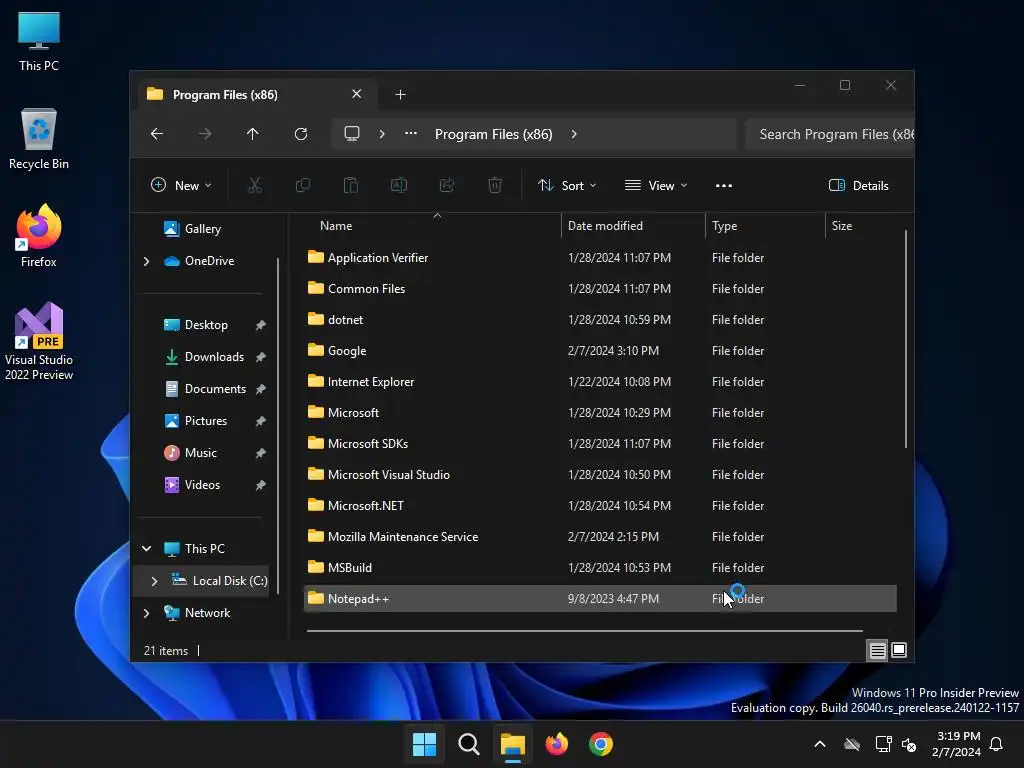Launch Firefox from the taskbar
The height and width of the screenshot is (768, 1024).
click(x=556, y=744)
